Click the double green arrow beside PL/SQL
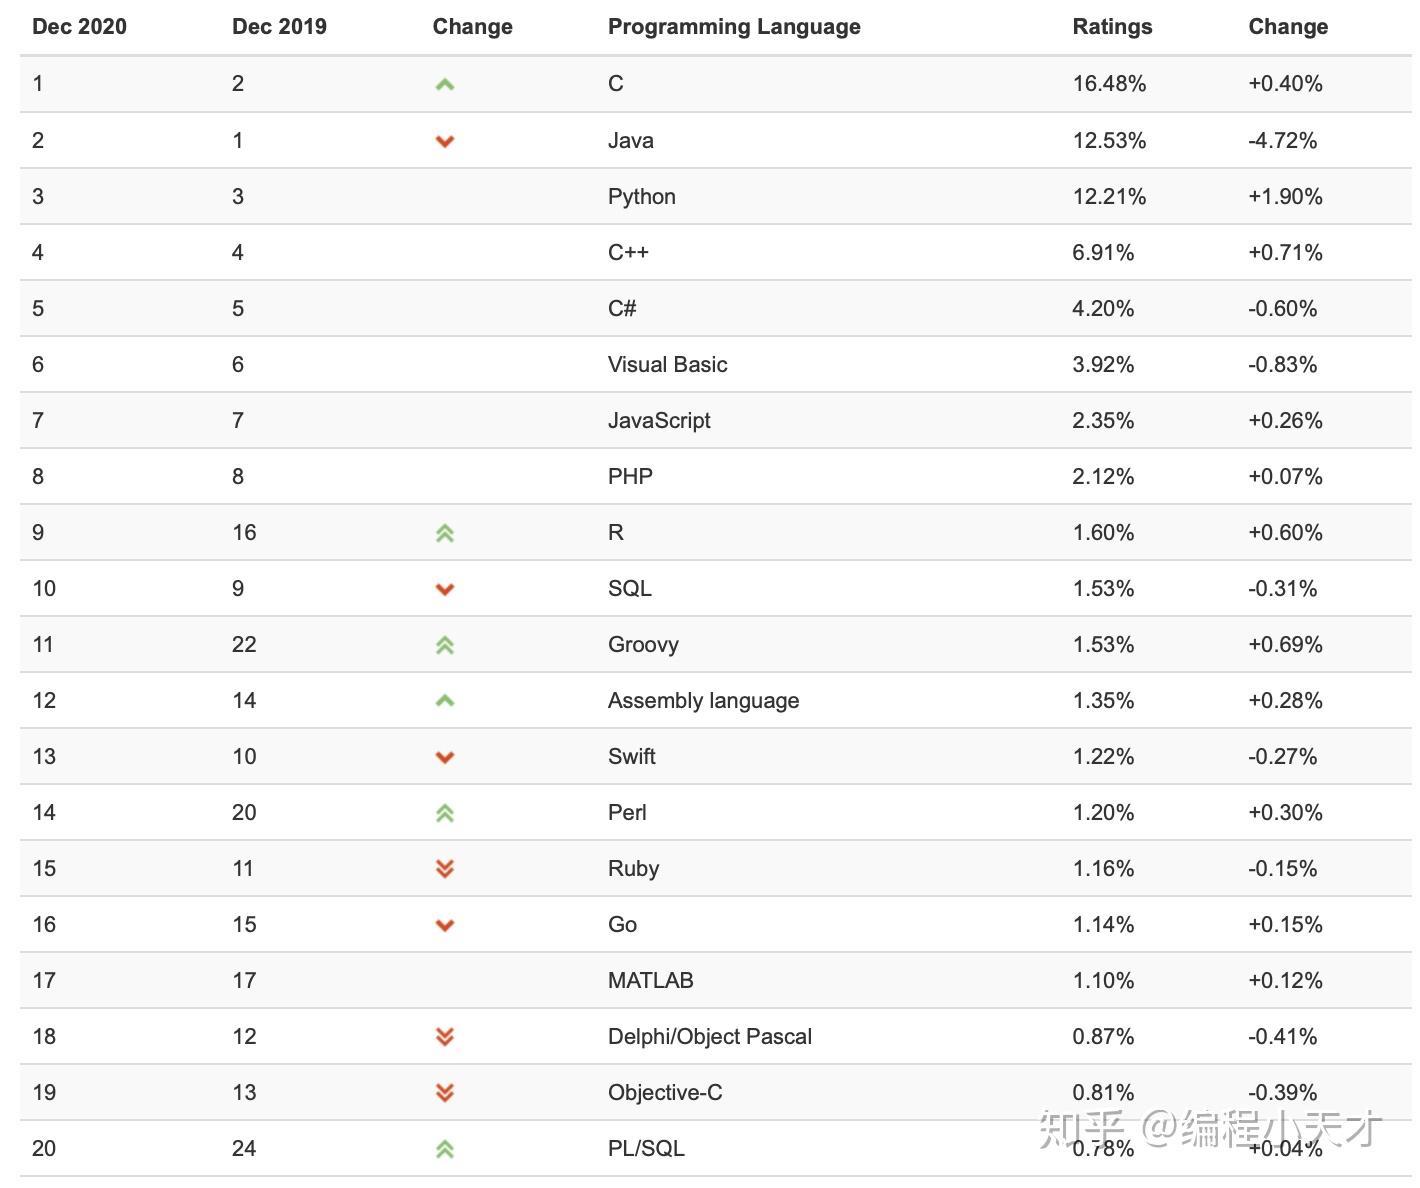1420x1188 pixels. [x=445, y=1149]
